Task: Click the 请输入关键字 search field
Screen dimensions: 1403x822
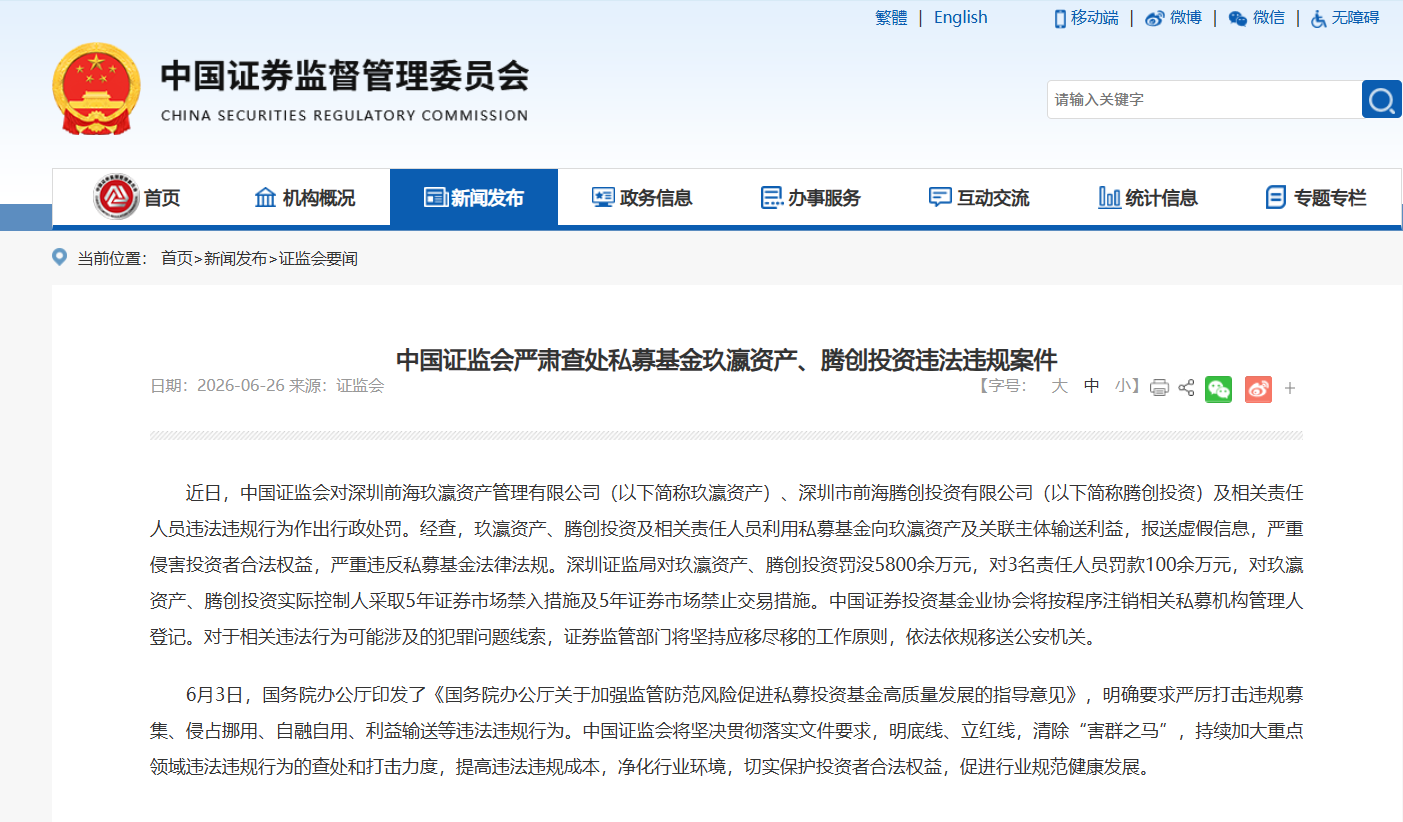Action: (1204, 99)
